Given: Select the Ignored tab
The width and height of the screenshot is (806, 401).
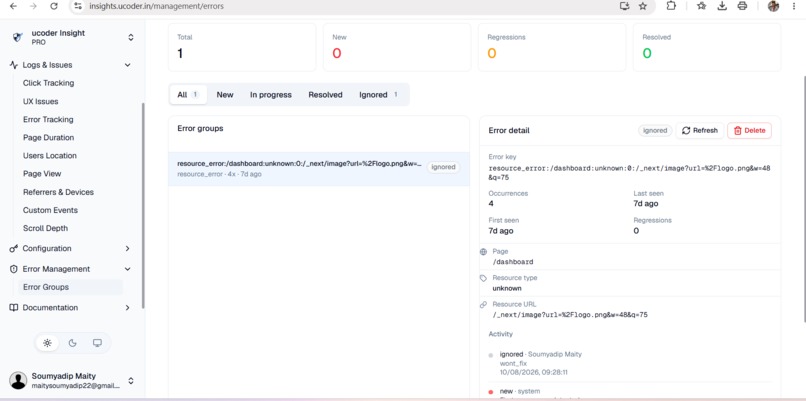Looking at the screenshot, I should pyautogui.click(x=379, y=95).
